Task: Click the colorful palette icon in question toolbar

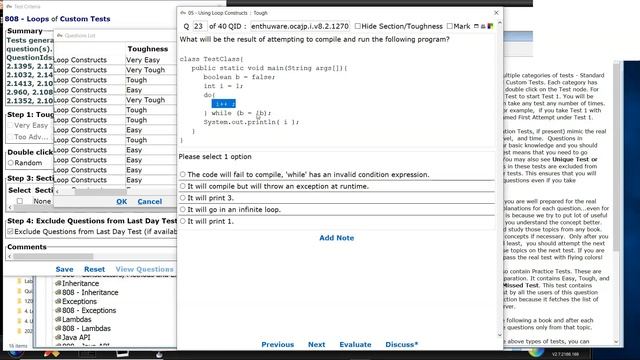Action: (x=490, y=26)
